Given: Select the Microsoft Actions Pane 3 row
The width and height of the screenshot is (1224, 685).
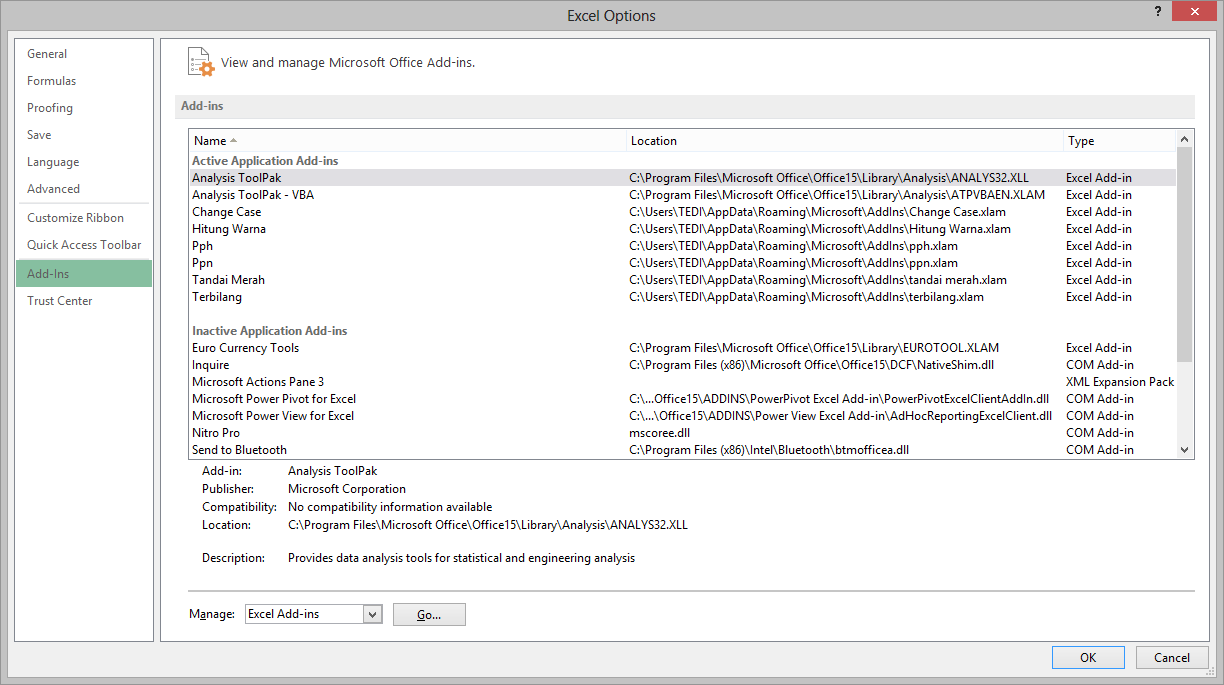Looking at the screenshot, I should pyautogui.click(x=682, y=382).
